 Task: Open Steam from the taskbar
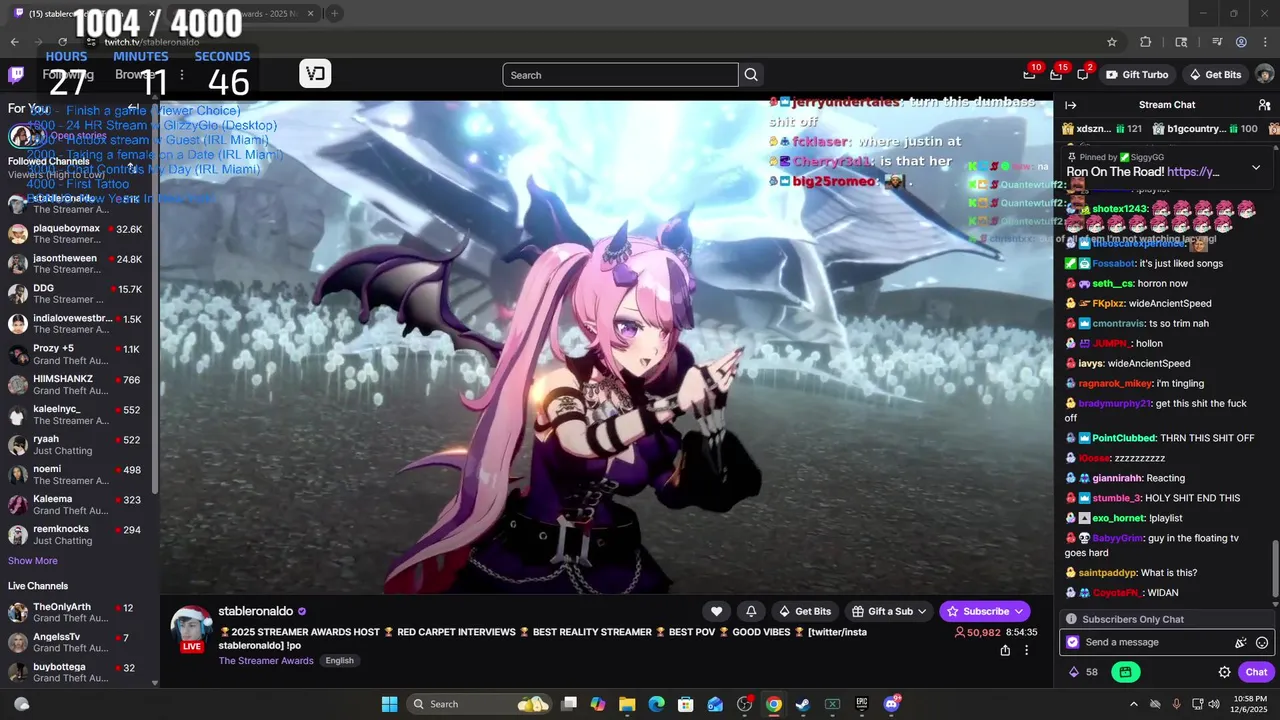[802, 704]
